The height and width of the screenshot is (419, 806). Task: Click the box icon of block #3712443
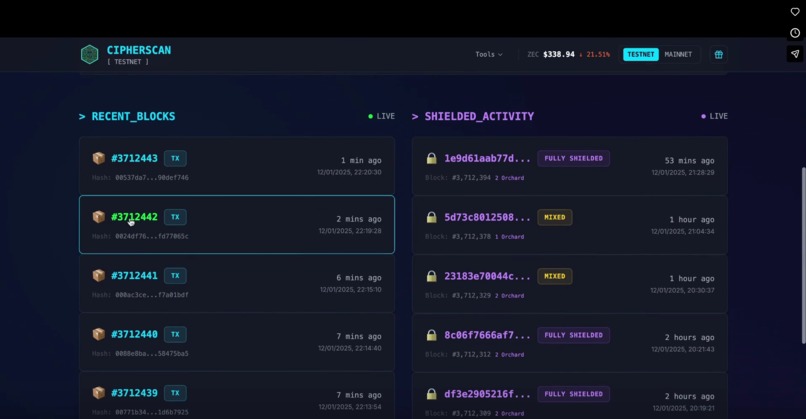99,158
